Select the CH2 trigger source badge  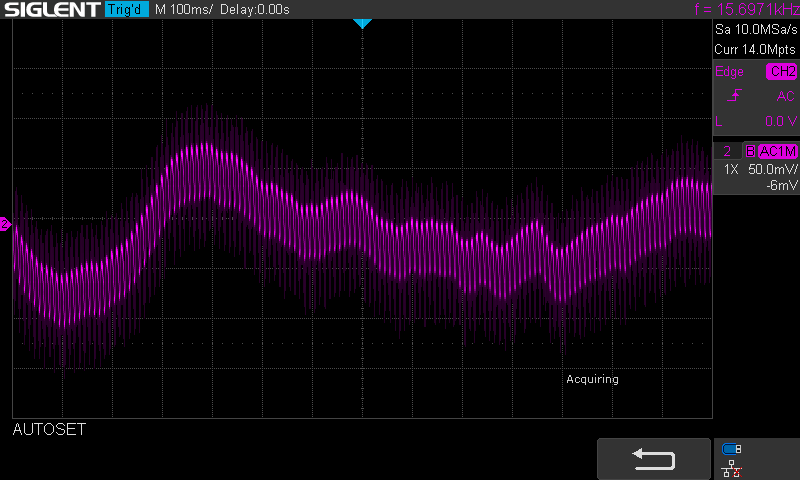pyautogui.click(x=782, y=71)
